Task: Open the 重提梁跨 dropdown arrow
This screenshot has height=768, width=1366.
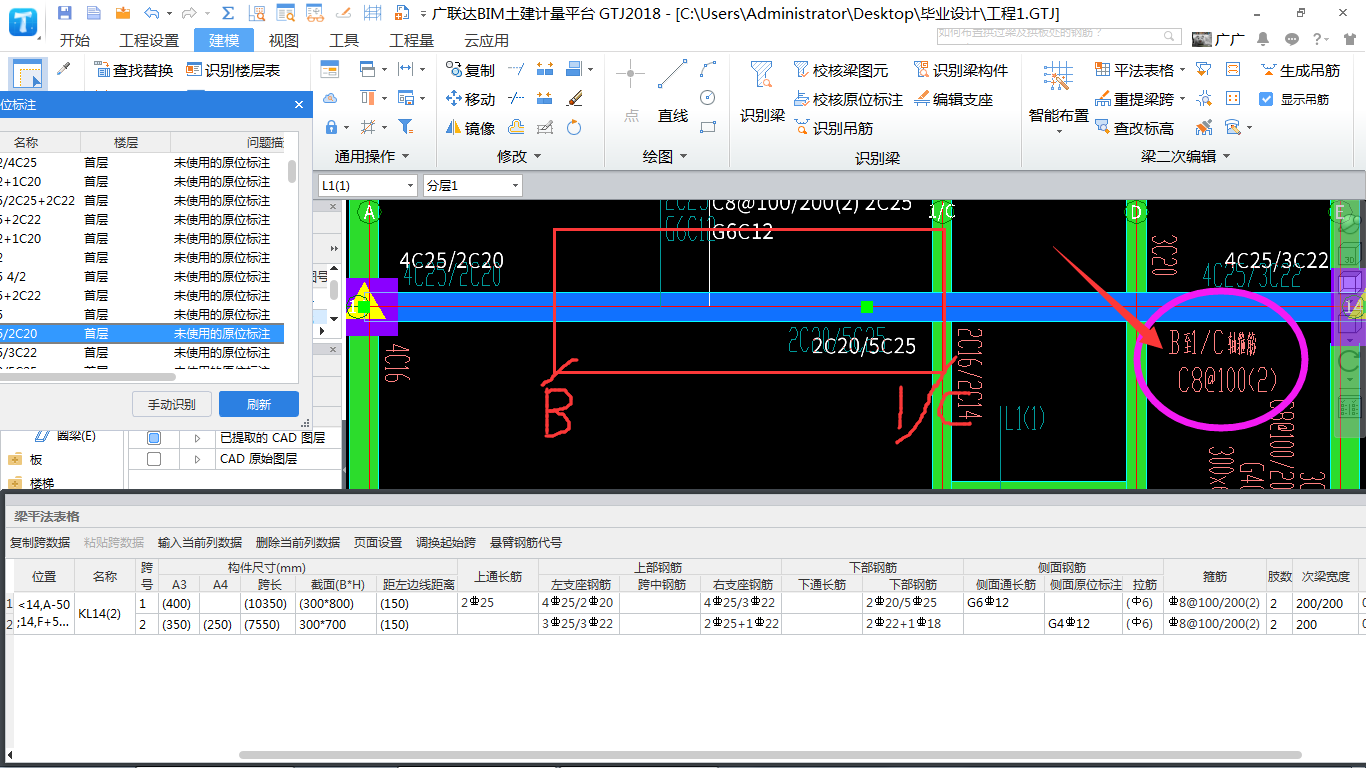Action: point(1182,99)
